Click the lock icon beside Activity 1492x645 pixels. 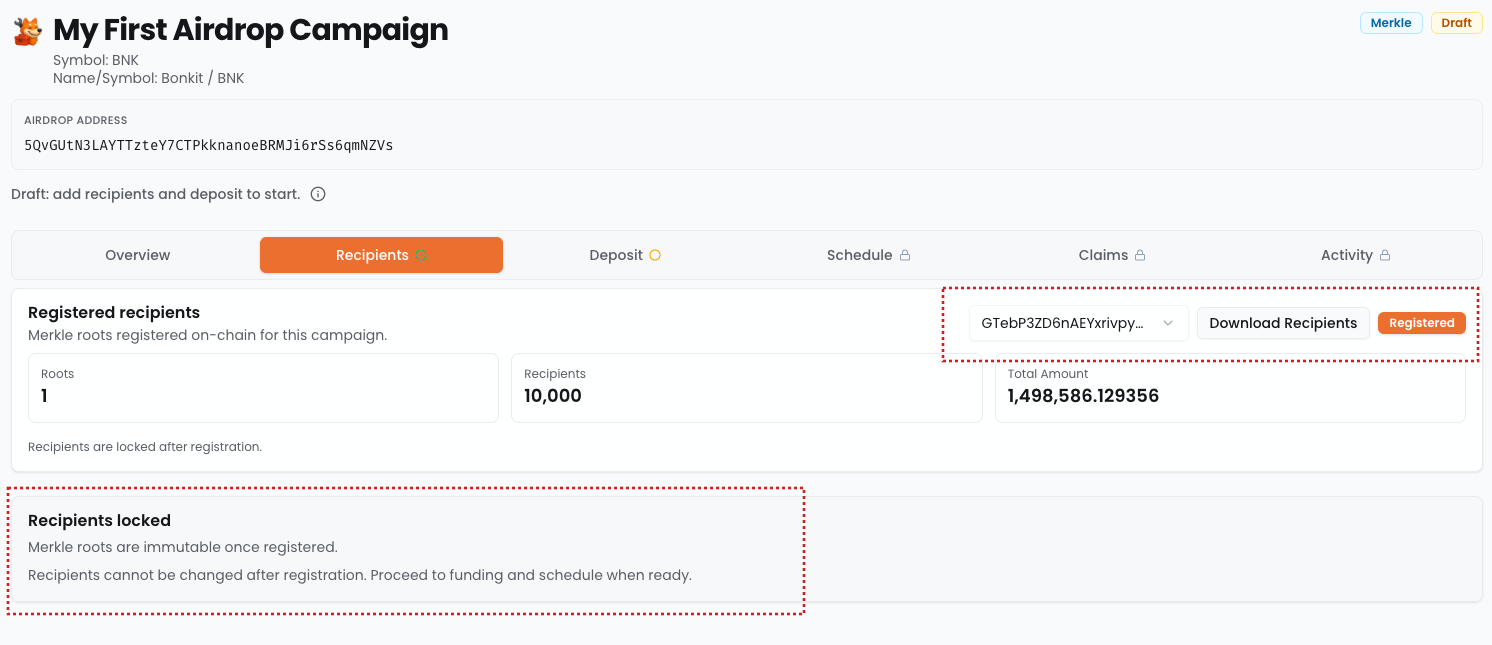1385,255
